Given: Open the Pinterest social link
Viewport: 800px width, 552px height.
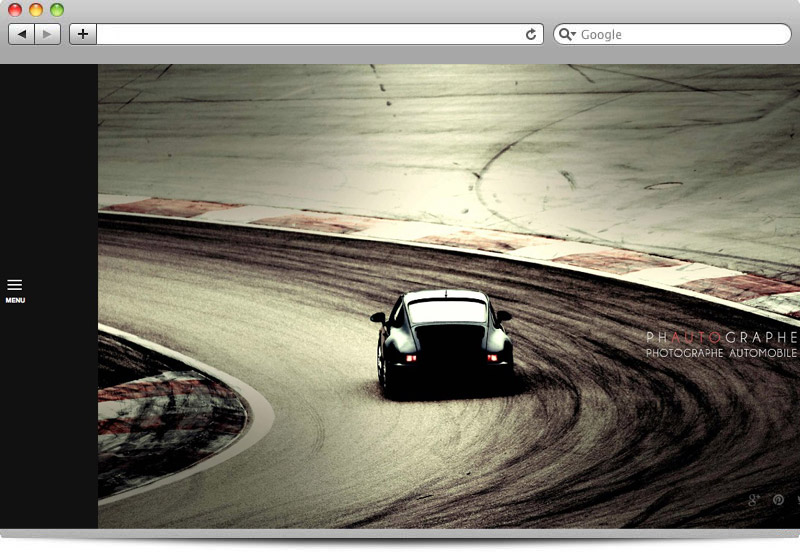Looking at the screenshot, I should [778, 500].
